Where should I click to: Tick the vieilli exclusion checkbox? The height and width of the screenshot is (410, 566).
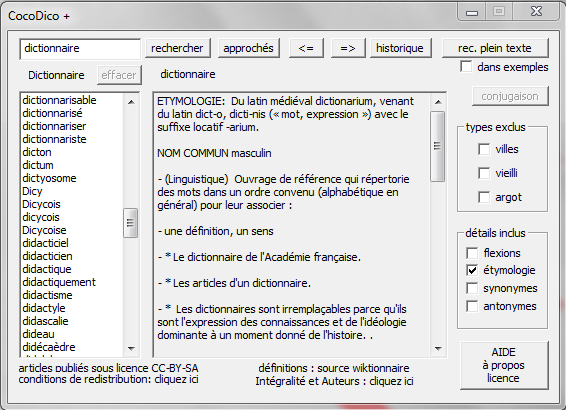click(484, 173)
